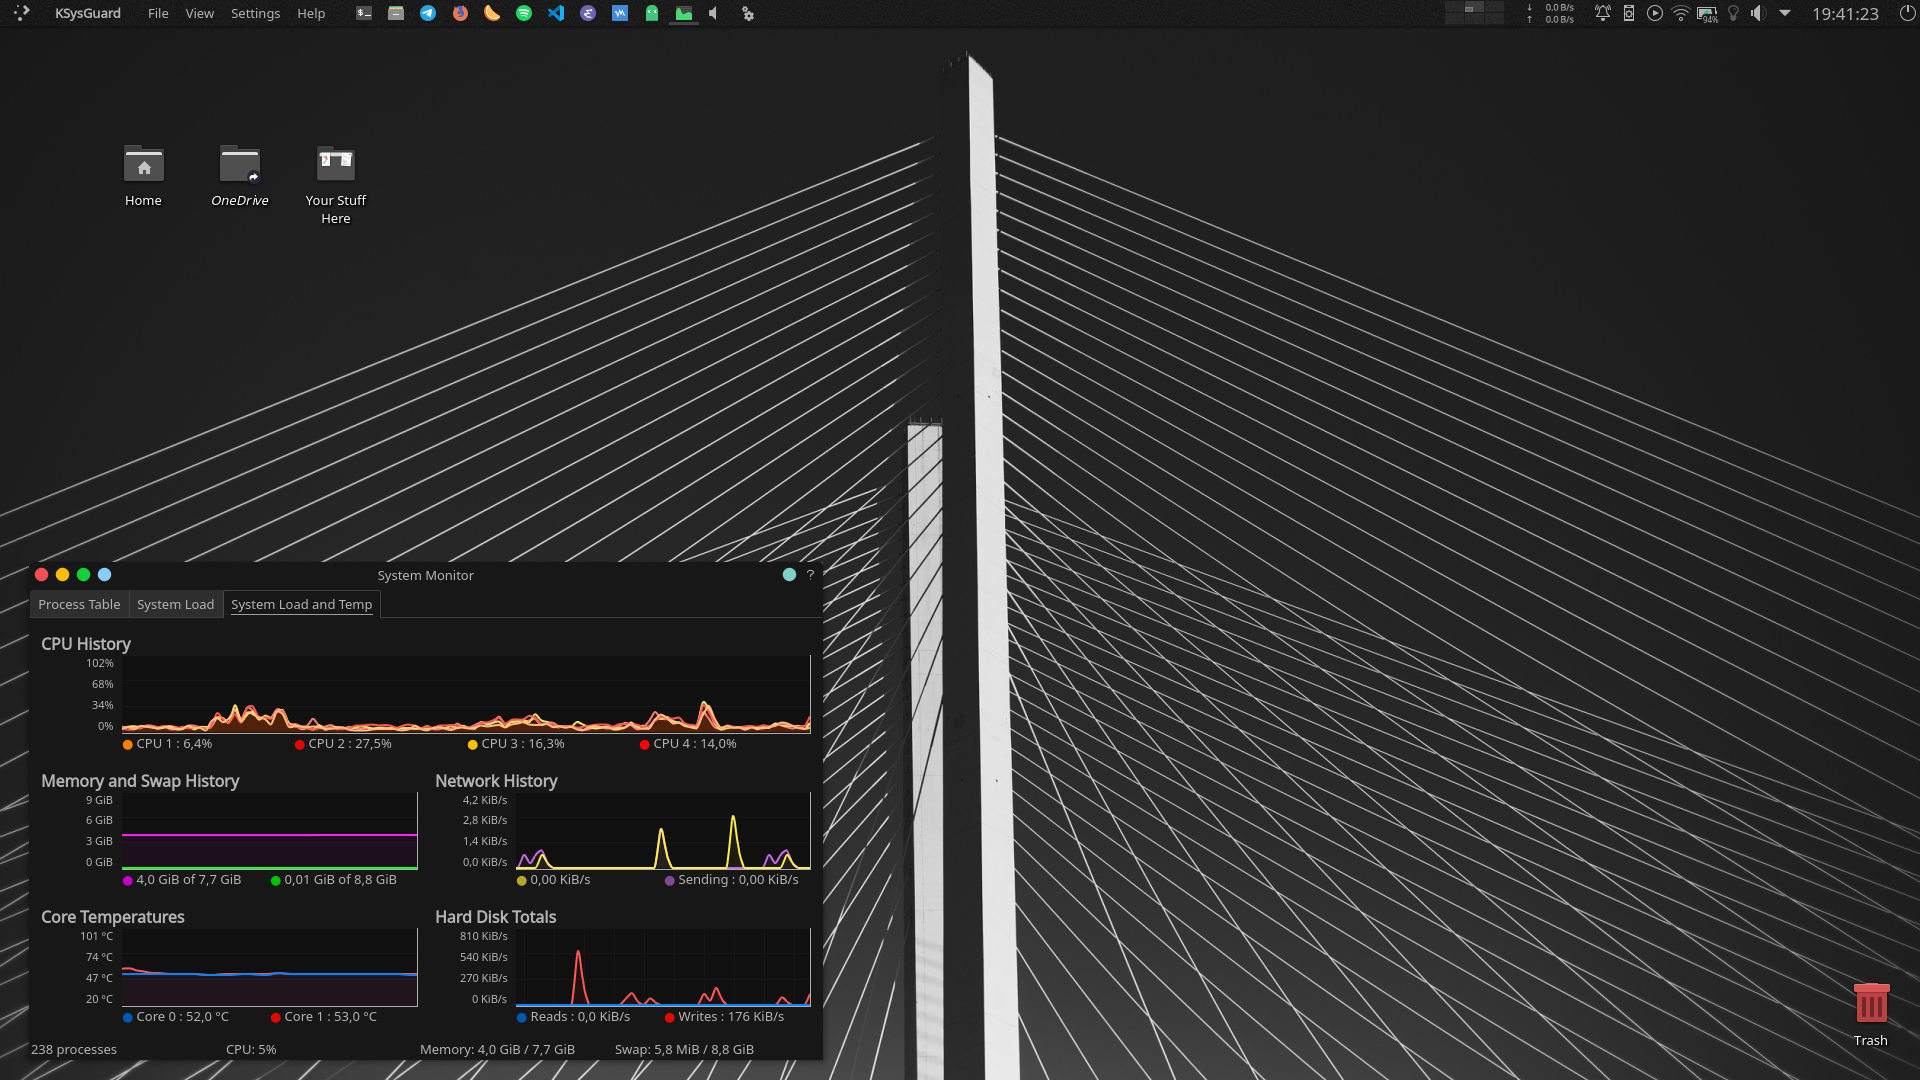The width and height of the screenshot is (1920, 1080).
Task: Open the purple round app icon in the panel
Action: [x=588, y=13]
